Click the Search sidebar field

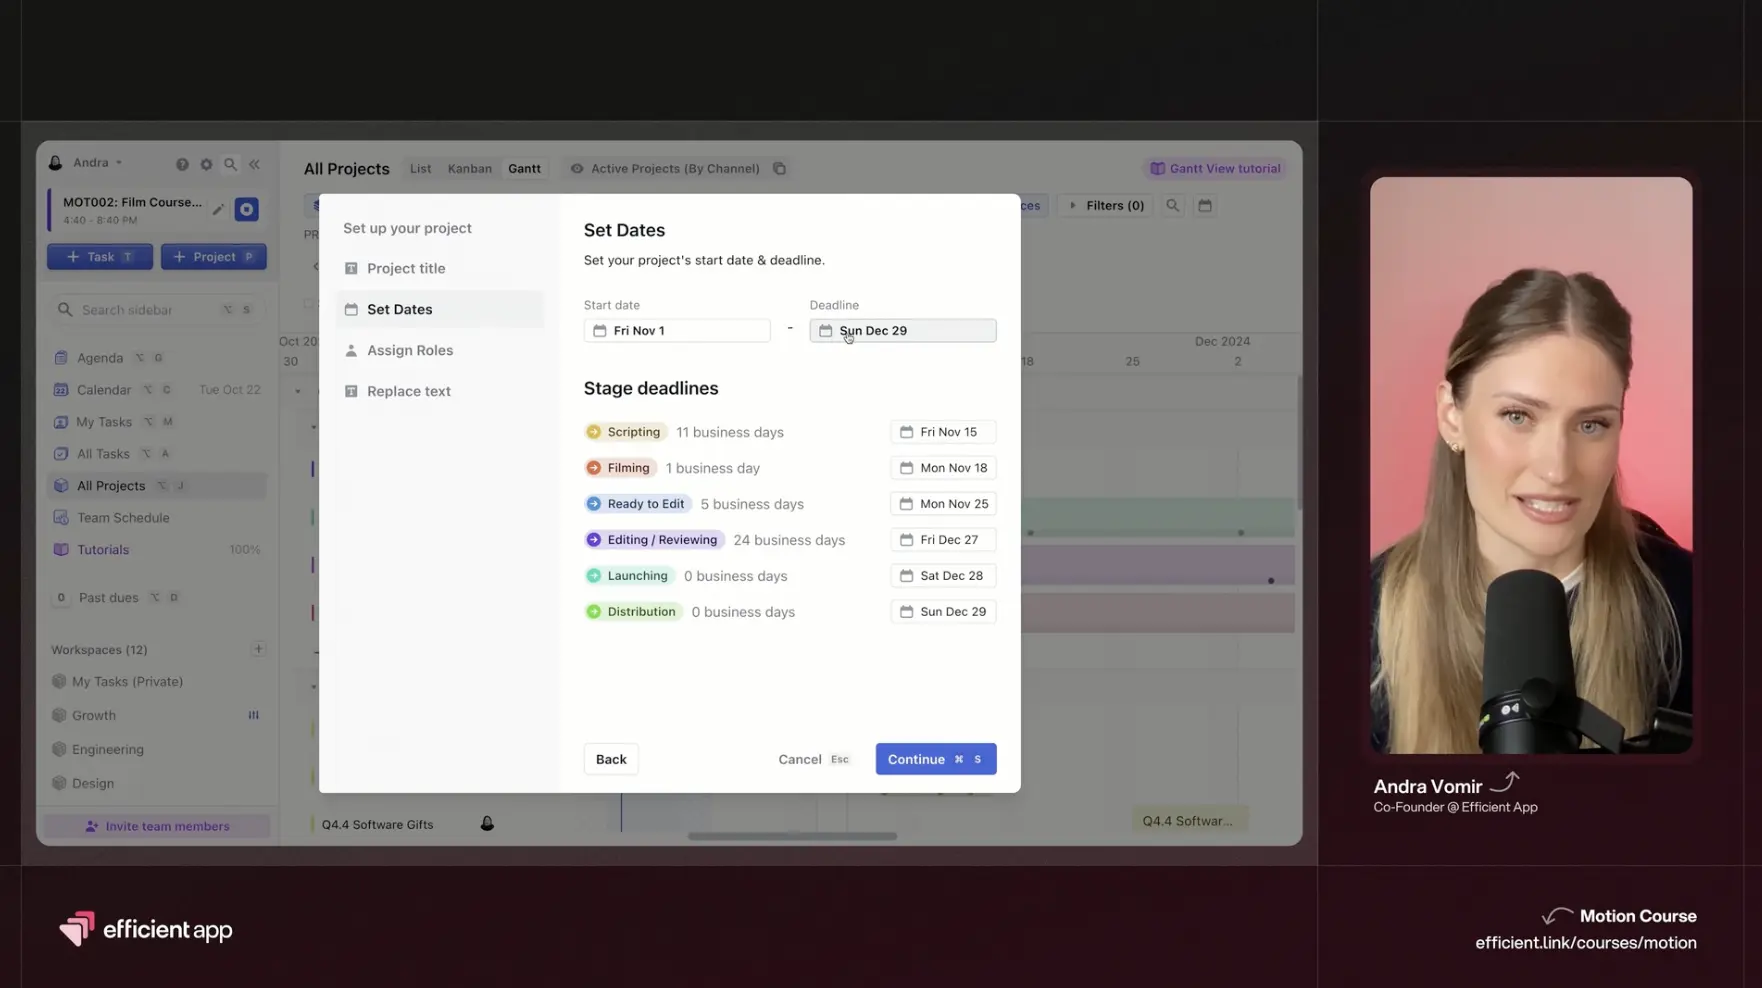click(157, 310)
